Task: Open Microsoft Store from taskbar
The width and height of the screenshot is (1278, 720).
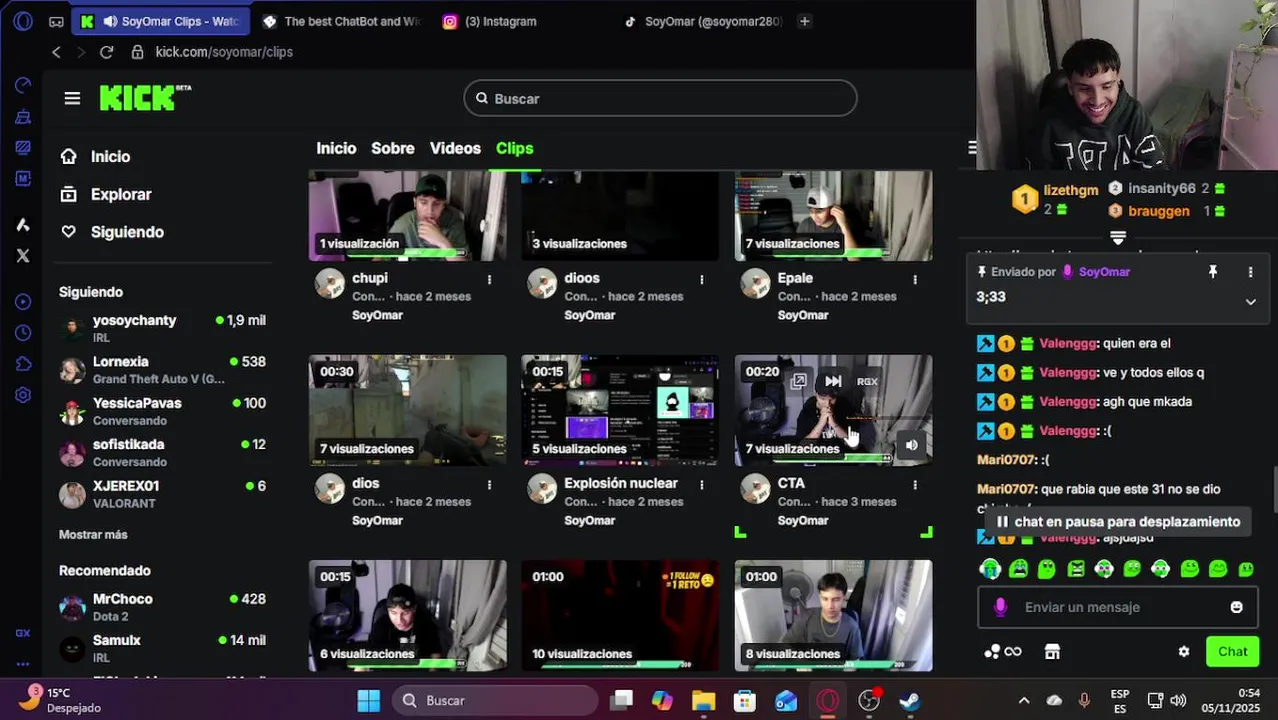Action: point(745,700)
